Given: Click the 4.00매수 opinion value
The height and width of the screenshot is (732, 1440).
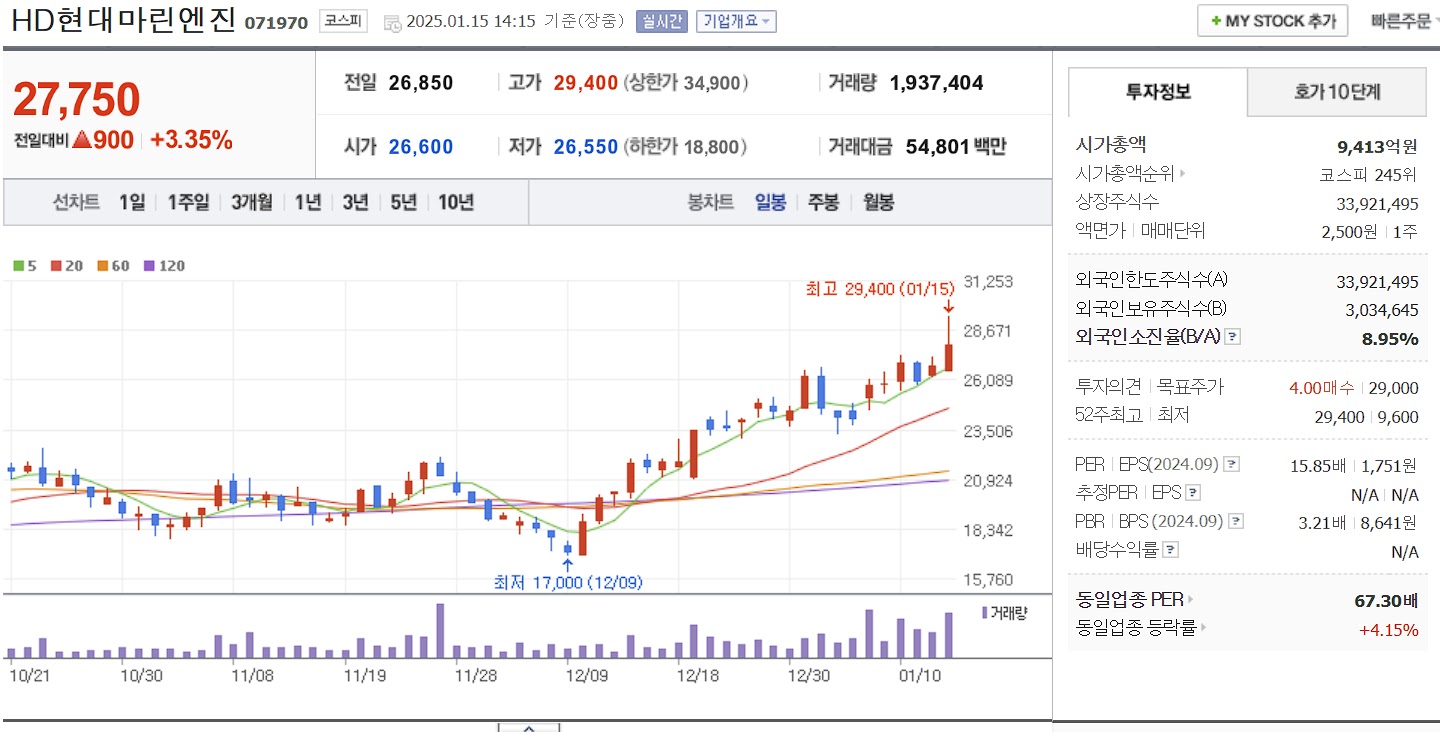Looking at the screenshot, I should point(1321,388).
